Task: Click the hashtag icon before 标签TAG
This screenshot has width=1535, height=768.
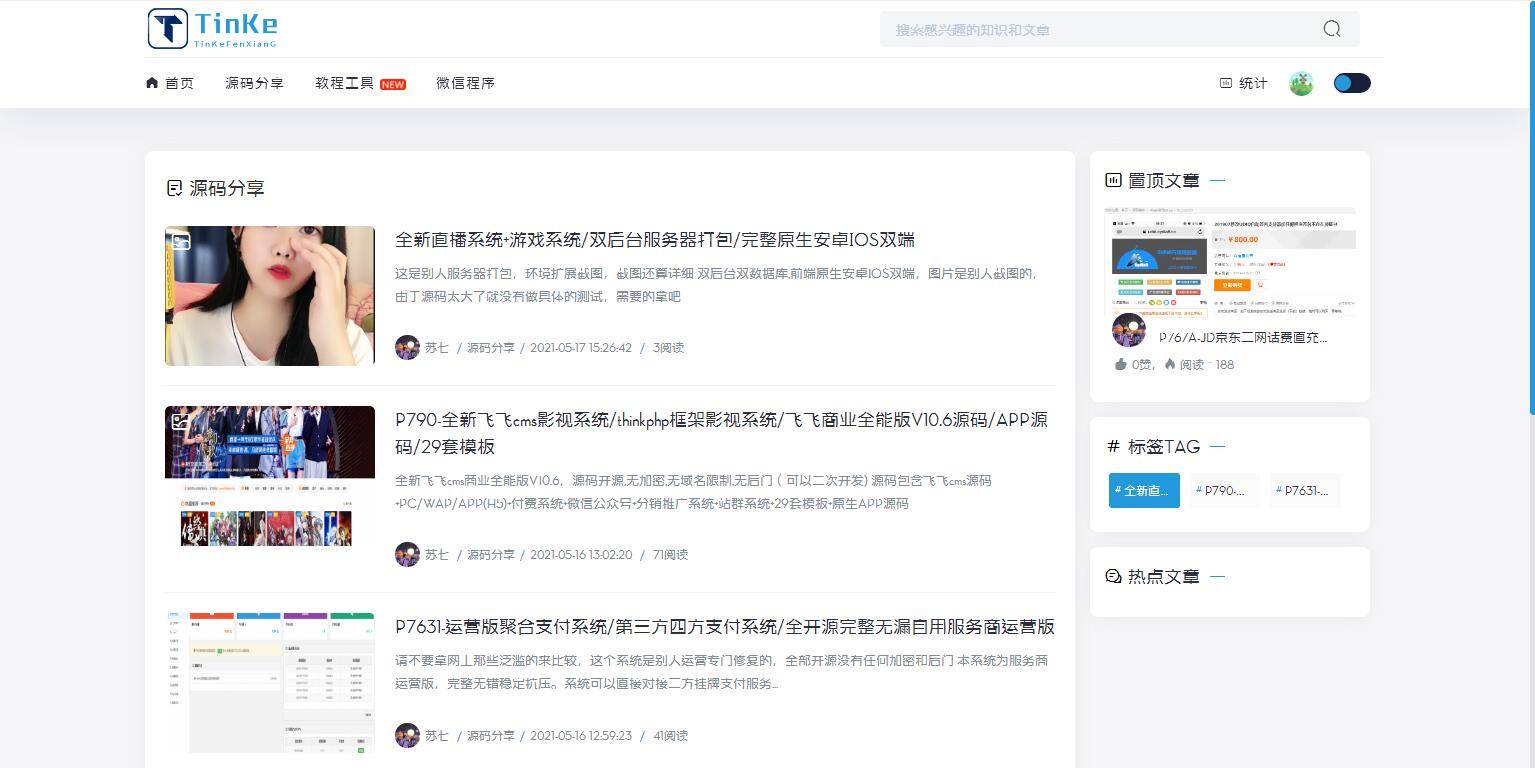Action: tap(1113, 447)
